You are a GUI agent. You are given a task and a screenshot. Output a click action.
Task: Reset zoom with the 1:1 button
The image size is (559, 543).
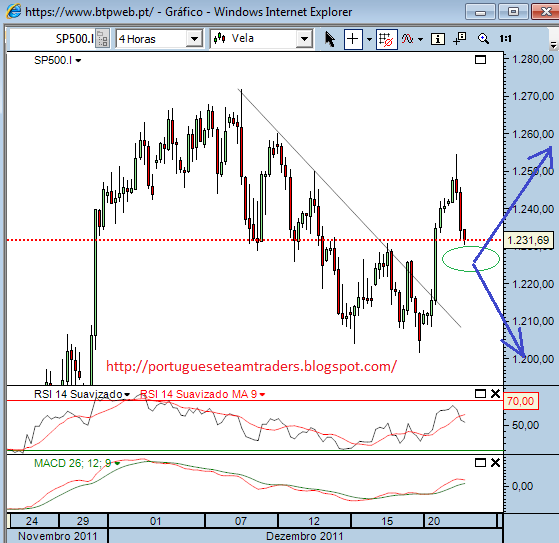506,39
